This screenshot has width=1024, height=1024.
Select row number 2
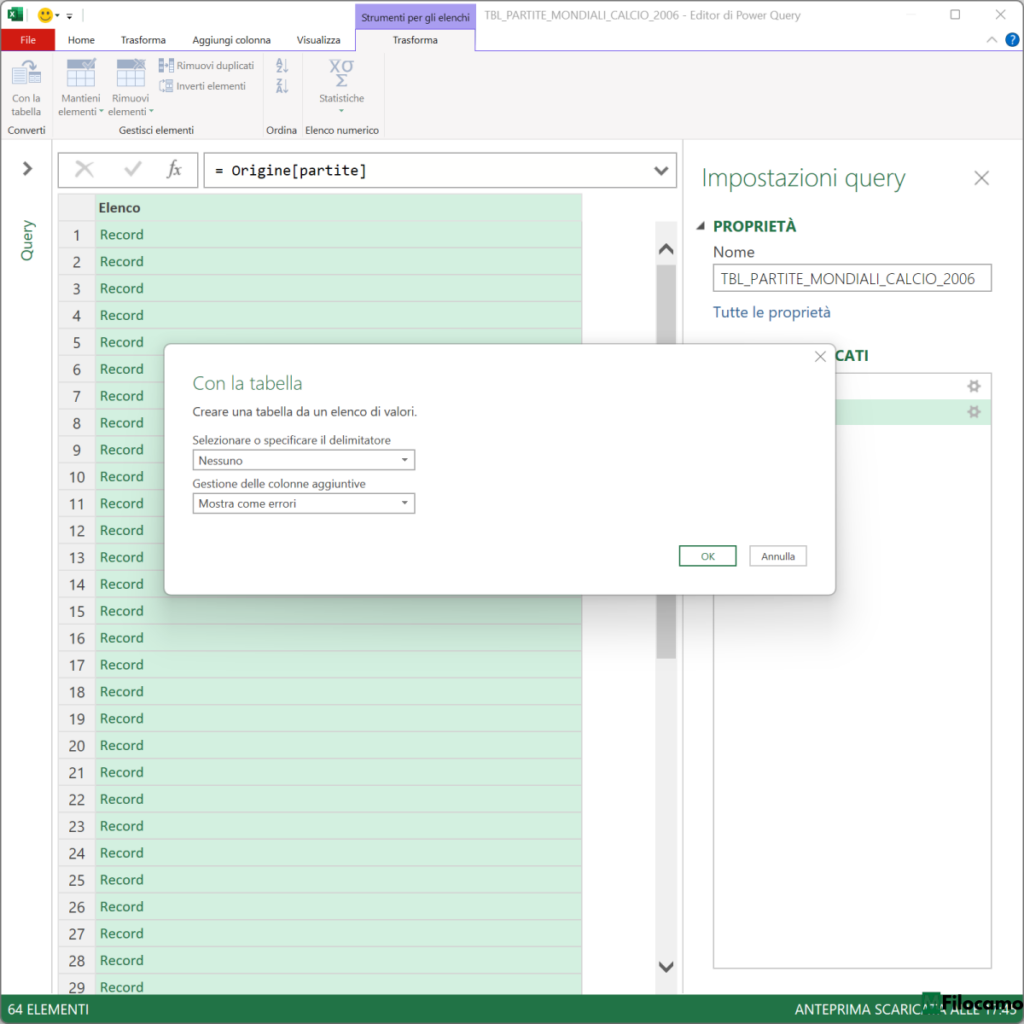click(x=76, y=262)
